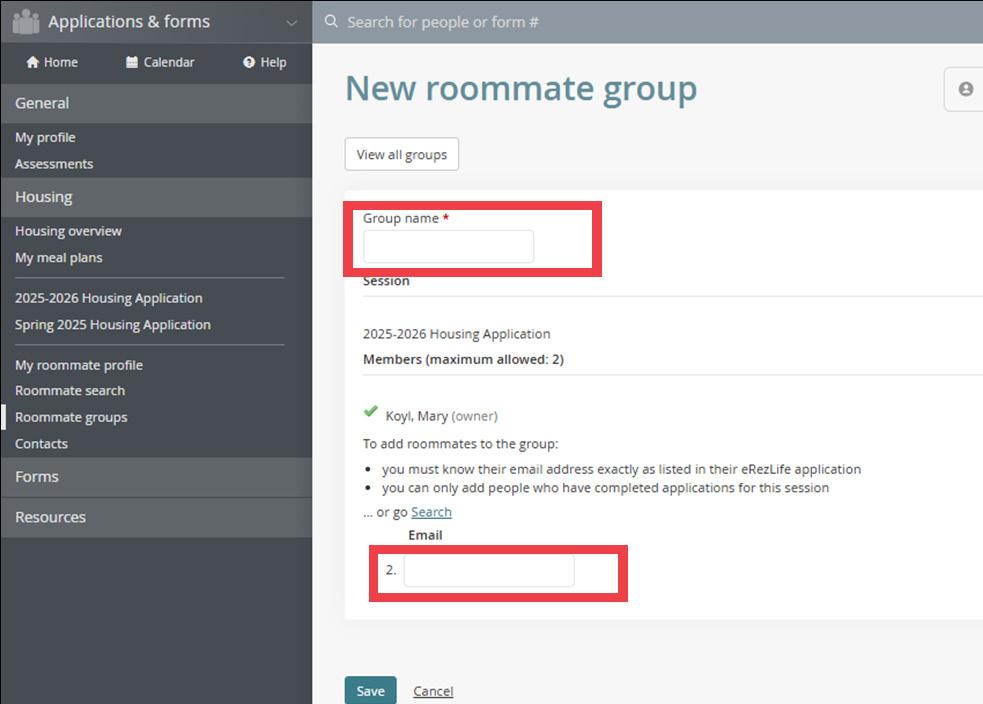This screenshot has height=704, width=983.
Task: Click the Applications & forms people icon
Action: (x=26, y=22)
